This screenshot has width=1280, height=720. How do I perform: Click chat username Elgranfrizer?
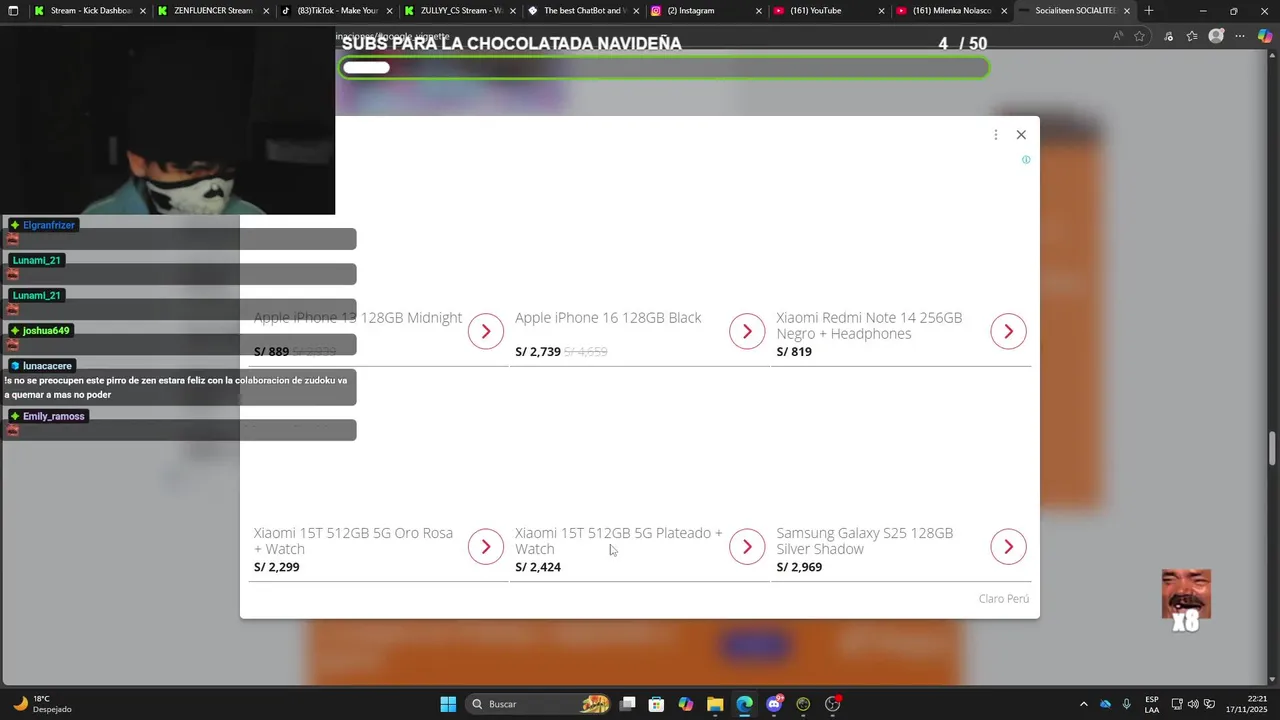point(49,225)
